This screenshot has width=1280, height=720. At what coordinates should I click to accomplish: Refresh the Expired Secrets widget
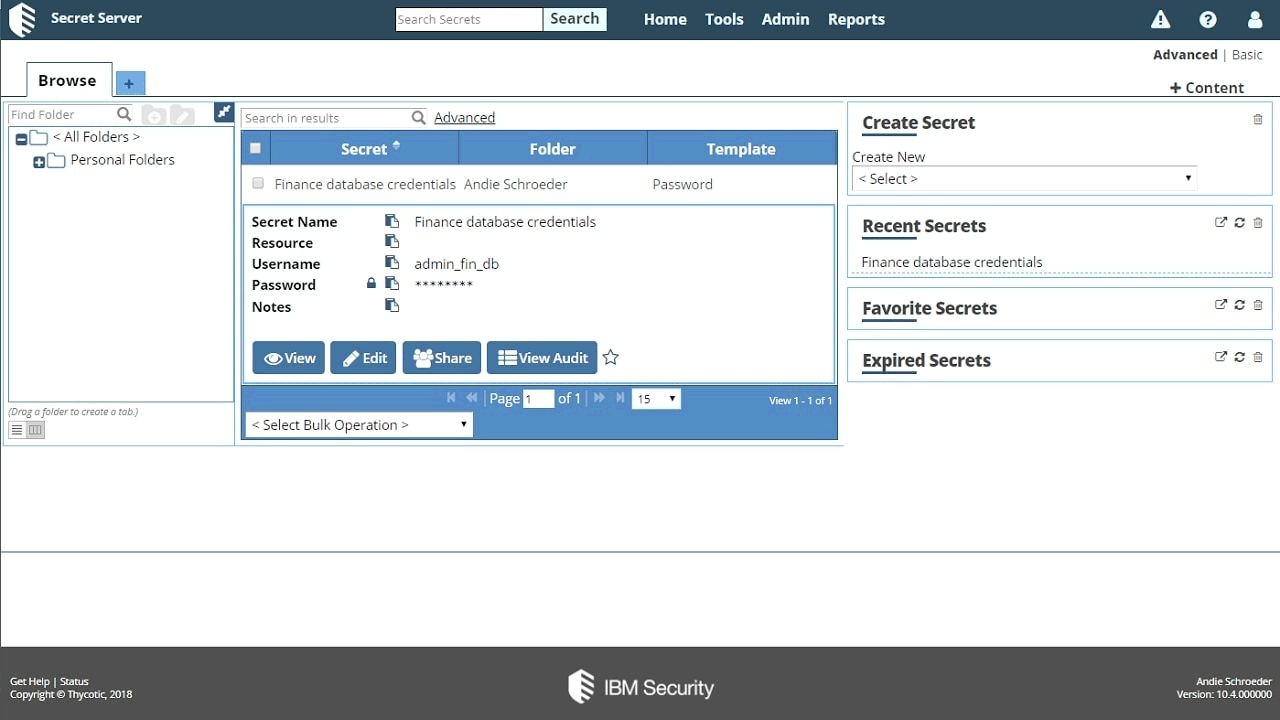click(1240, 356)
